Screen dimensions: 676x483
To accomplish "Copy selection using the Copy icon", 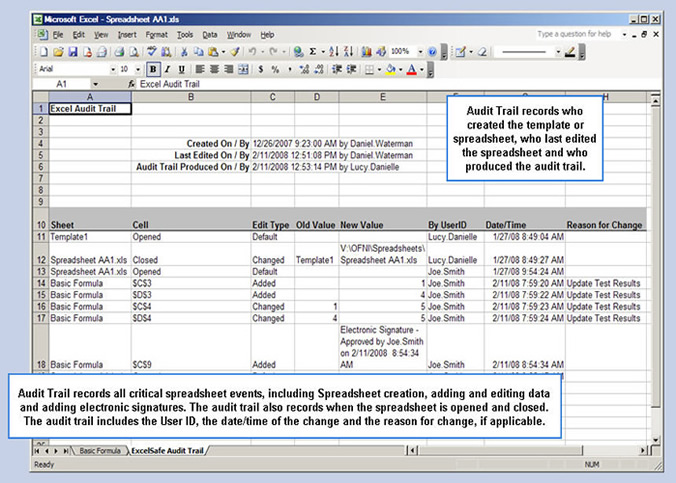I will (199, 52).
